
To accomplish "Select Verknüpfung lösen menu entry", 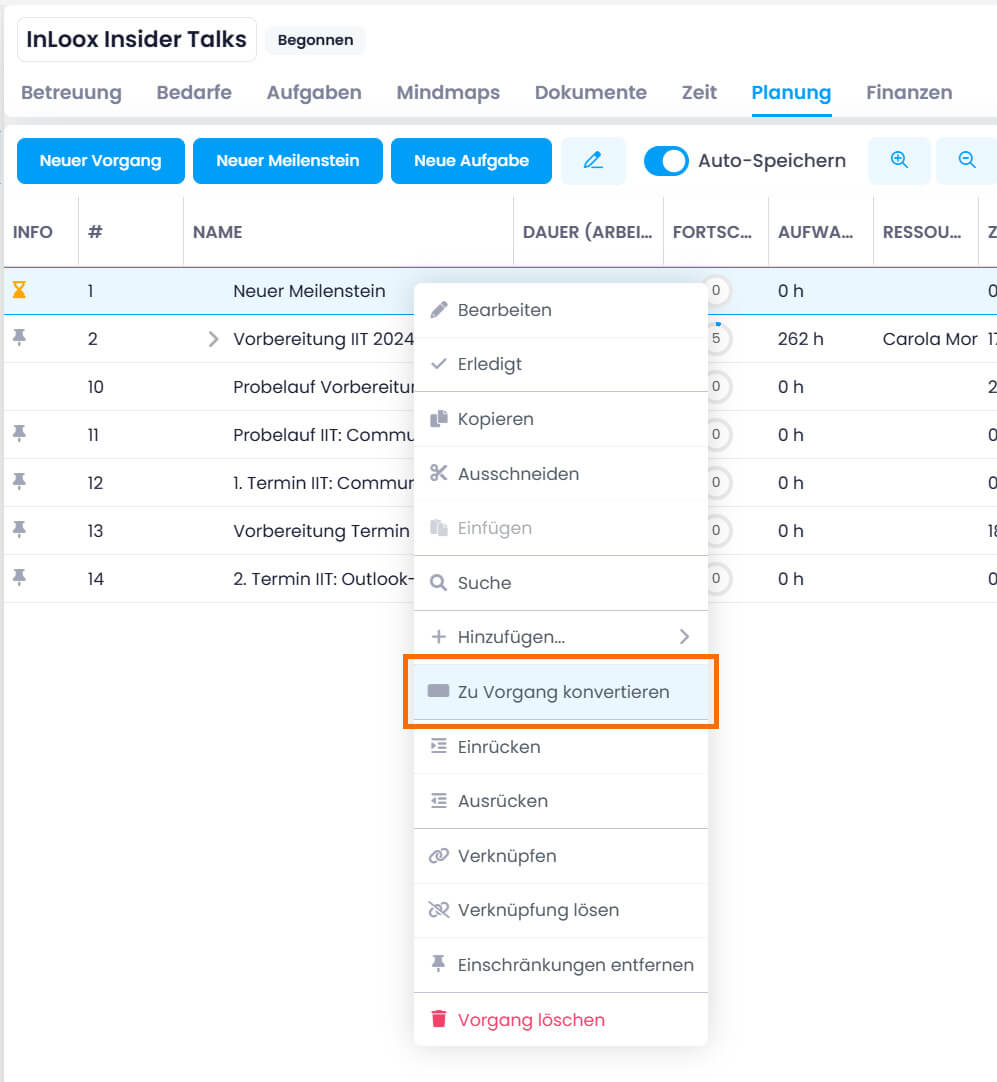I will (x=561, y=910).
